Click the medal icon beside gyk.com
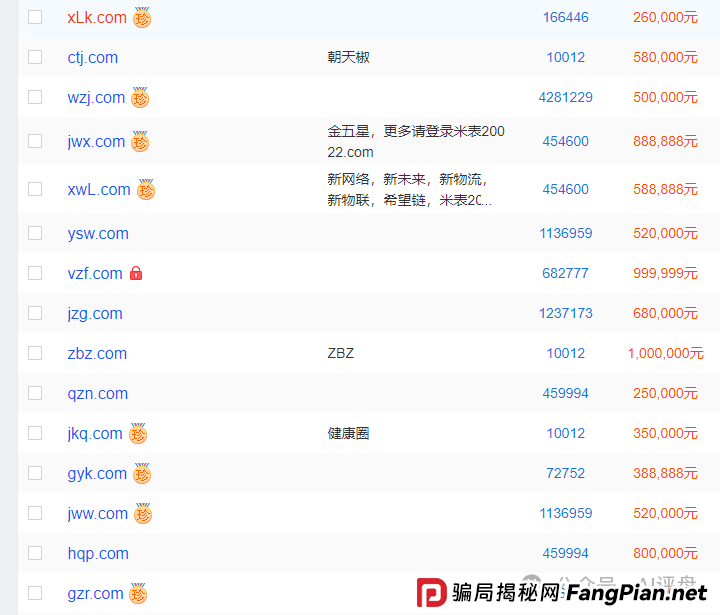 pos(142,474)
